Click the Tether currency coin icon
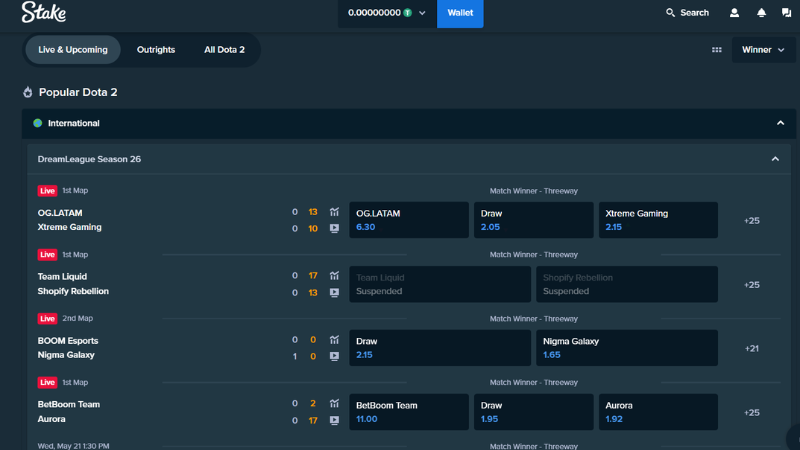This screenshot has height=450, width=800. coord(408,13)
